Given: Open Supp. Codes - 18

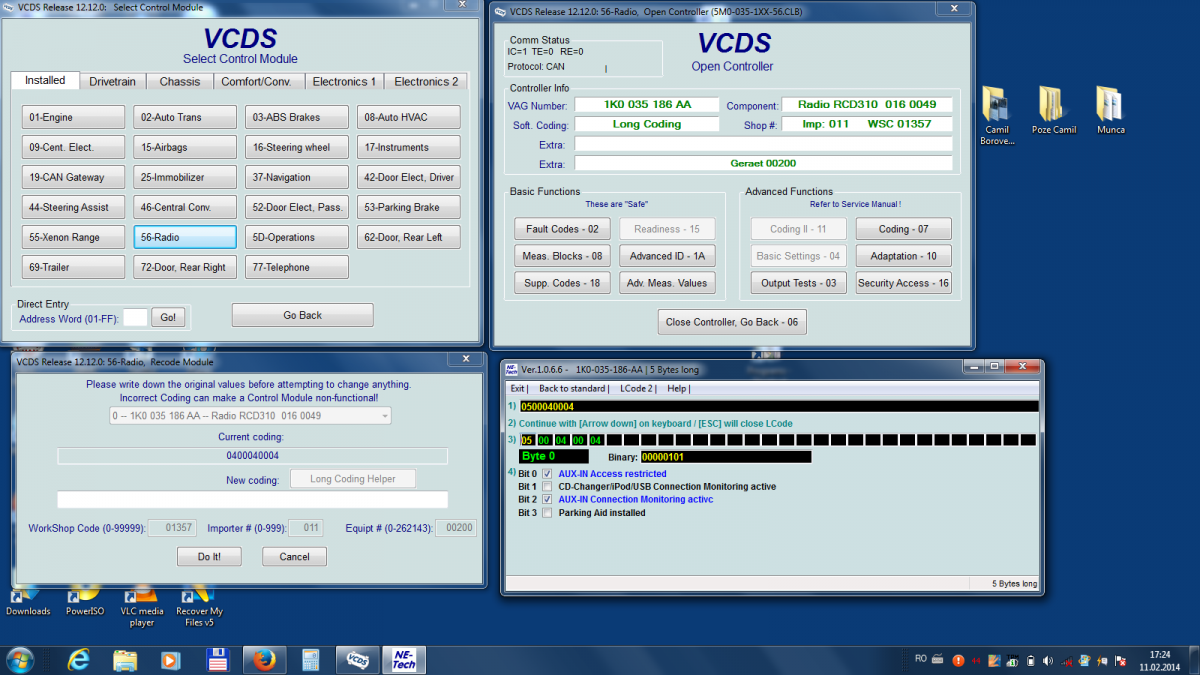Looking at the screenshot, I should [x=562, y=283].
